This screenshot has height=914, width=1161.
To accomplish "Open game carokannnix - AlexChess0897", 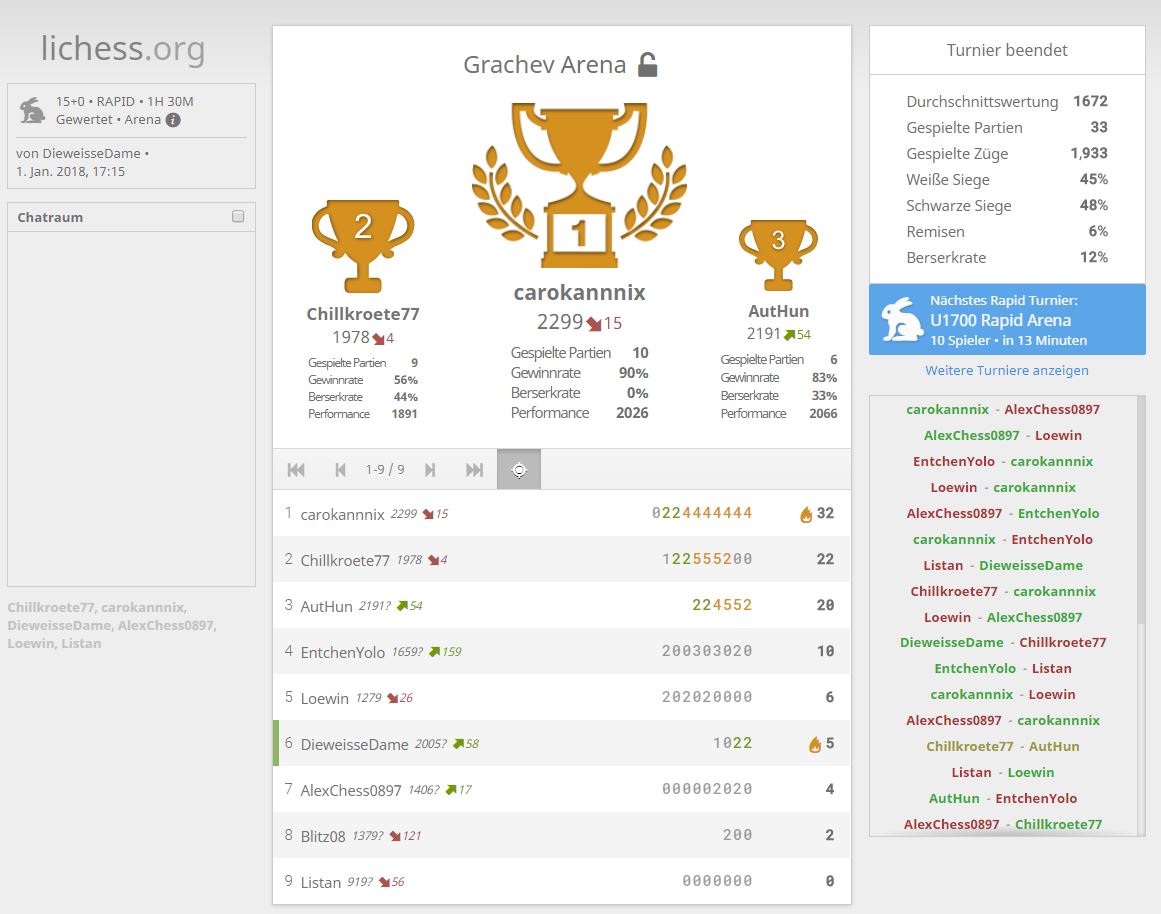I will (1003, 410).
